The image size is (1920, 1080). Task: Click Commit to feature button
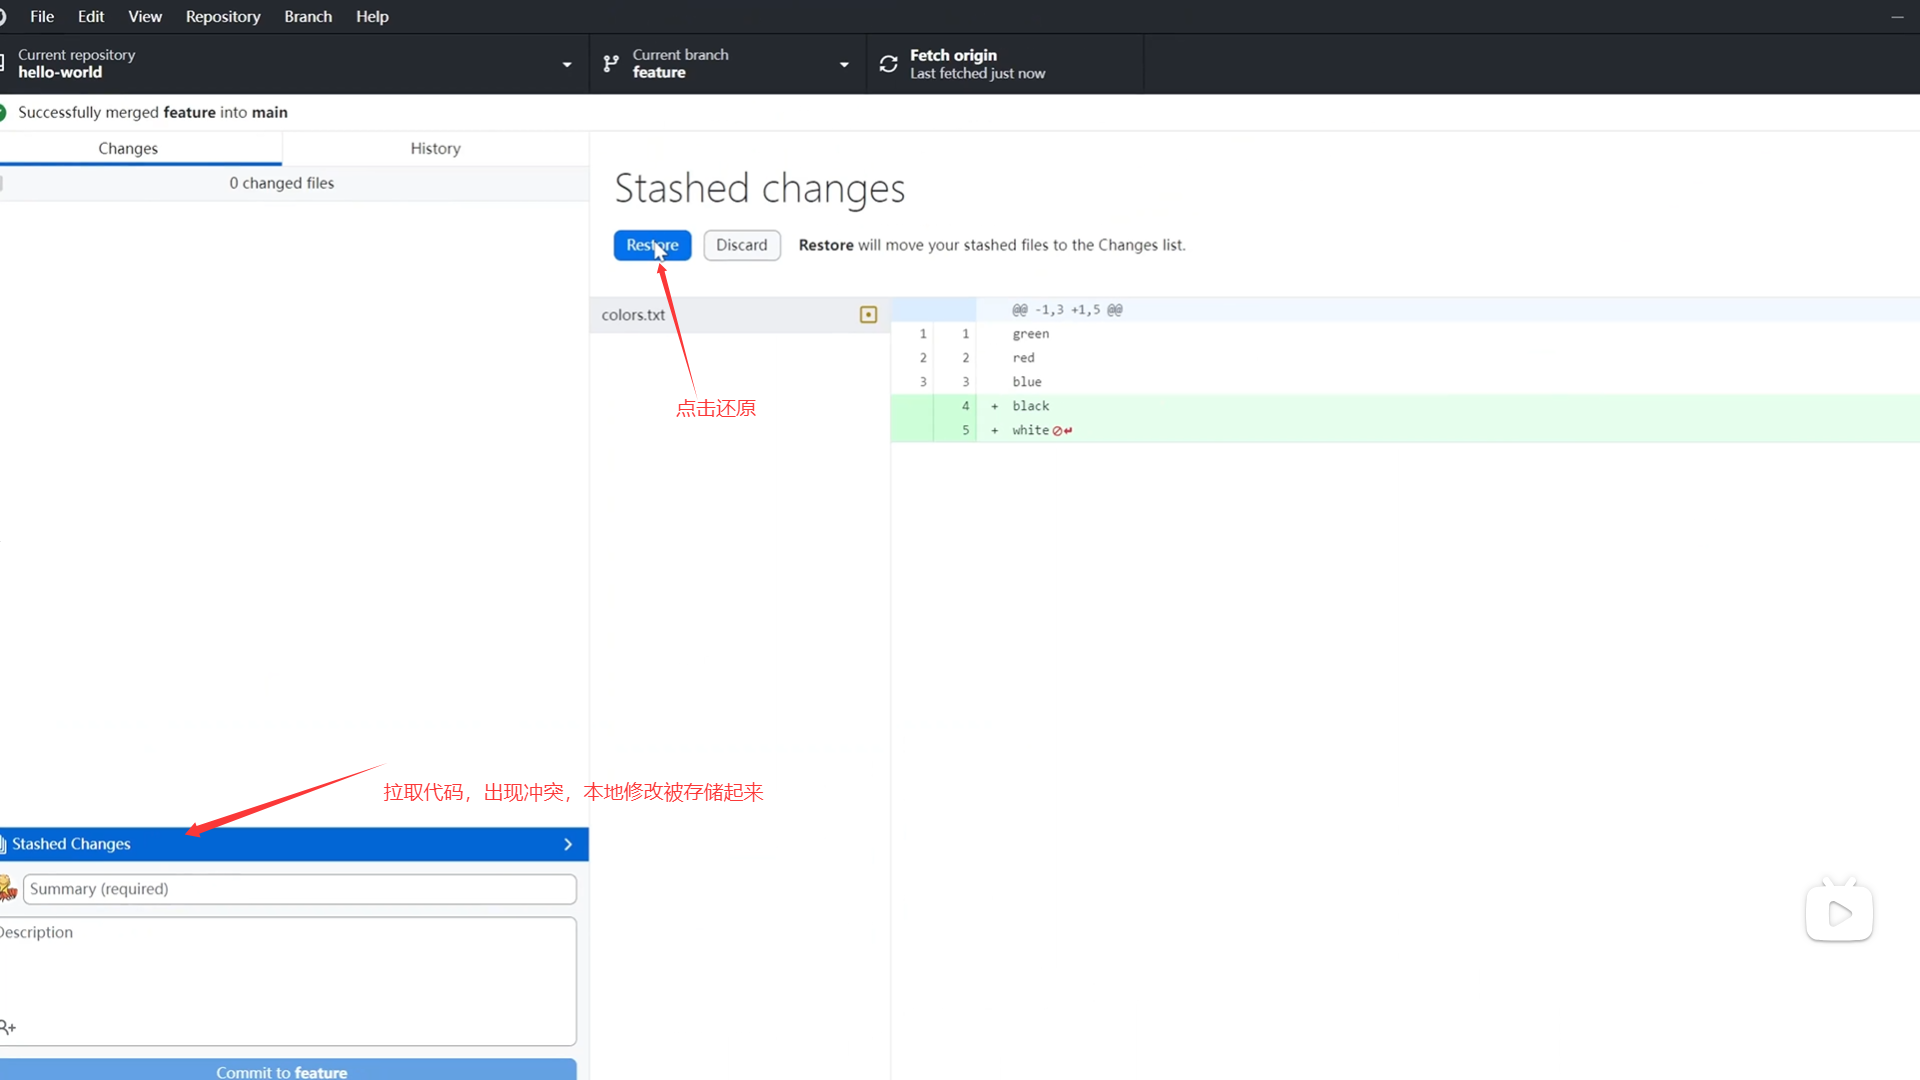tap(282, 1070)
